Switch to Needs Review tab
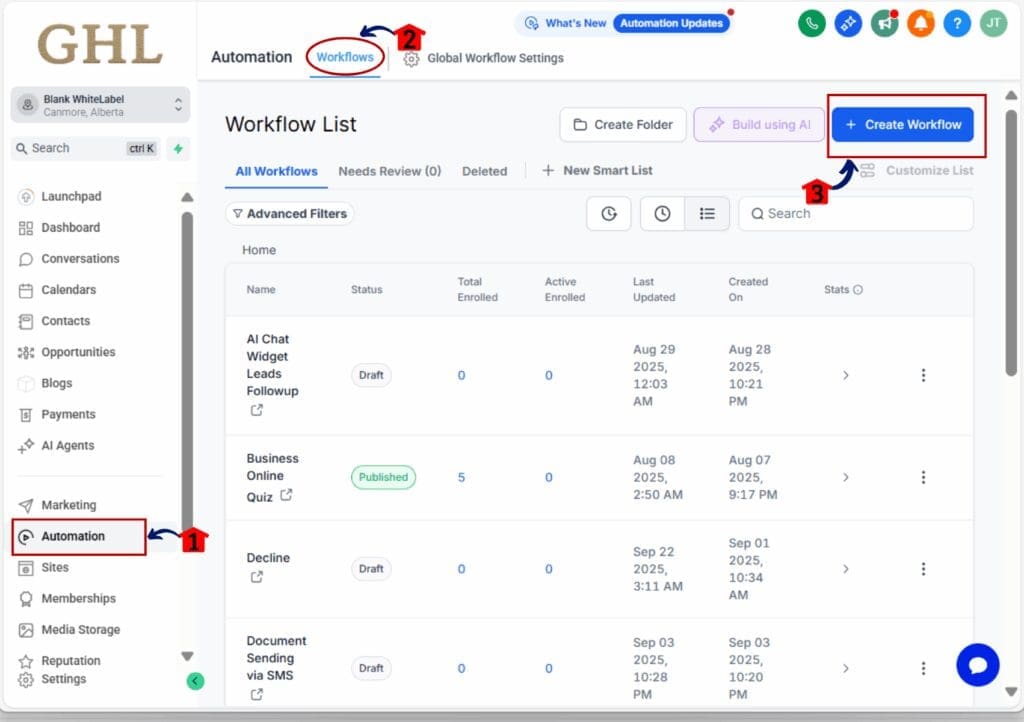Image resolution: width=1024 pixels, height=722 pixels. (389, 171)
